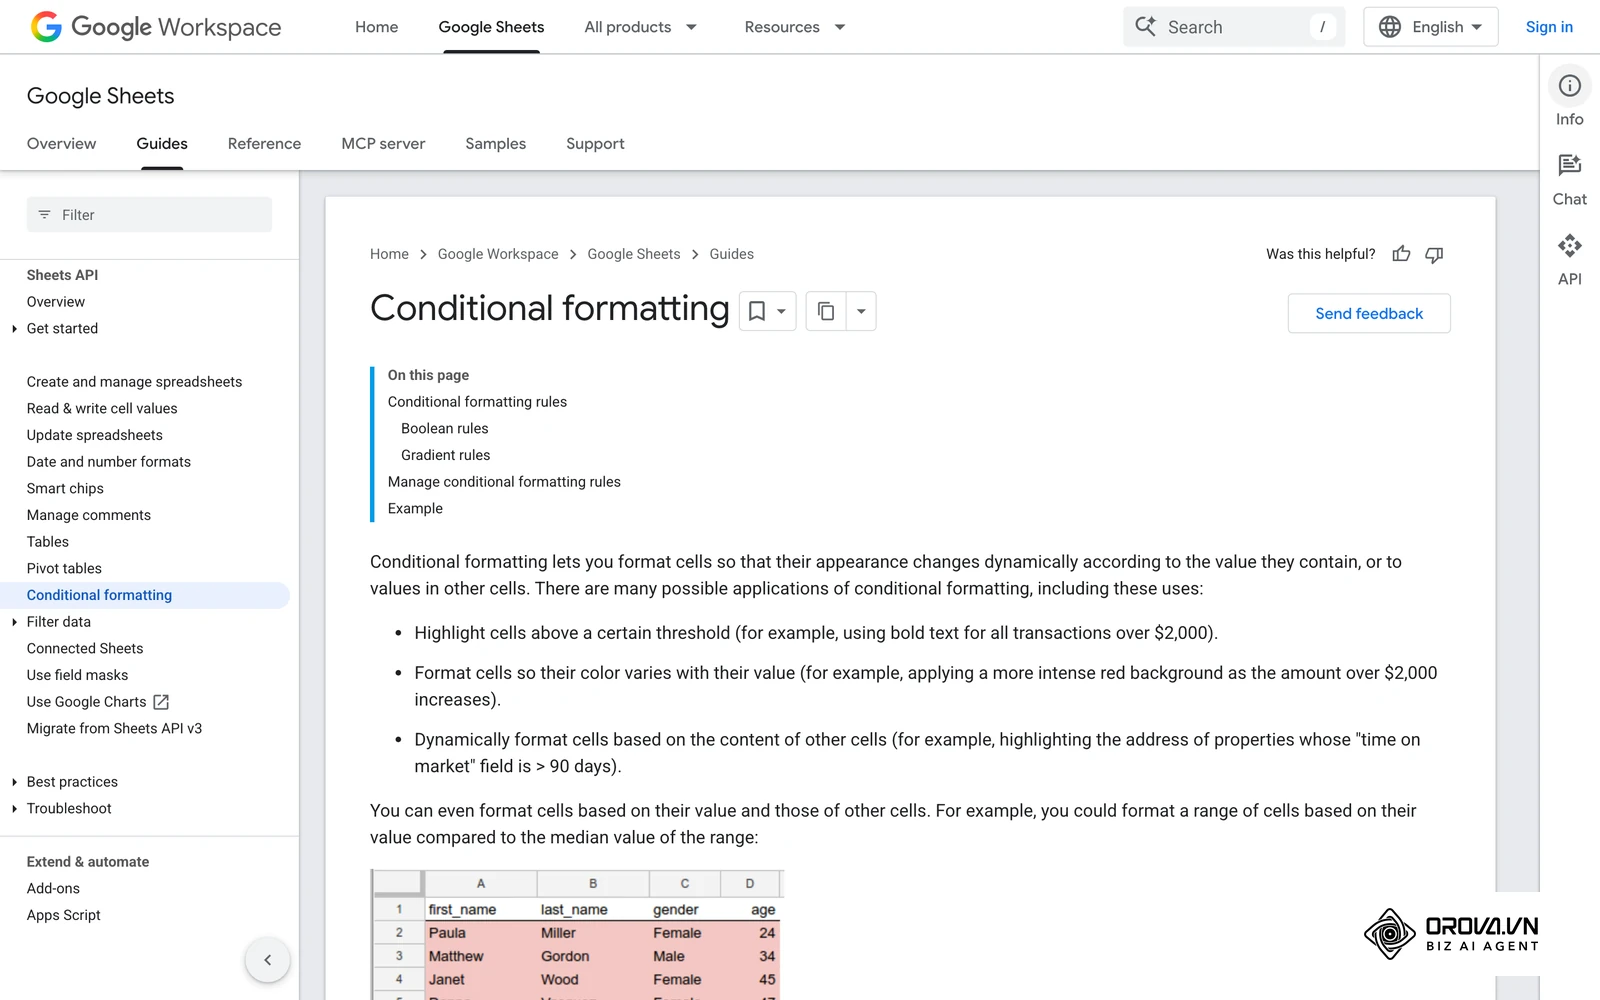
Task: Open the Support tab
Action: [x=595, y=144]
